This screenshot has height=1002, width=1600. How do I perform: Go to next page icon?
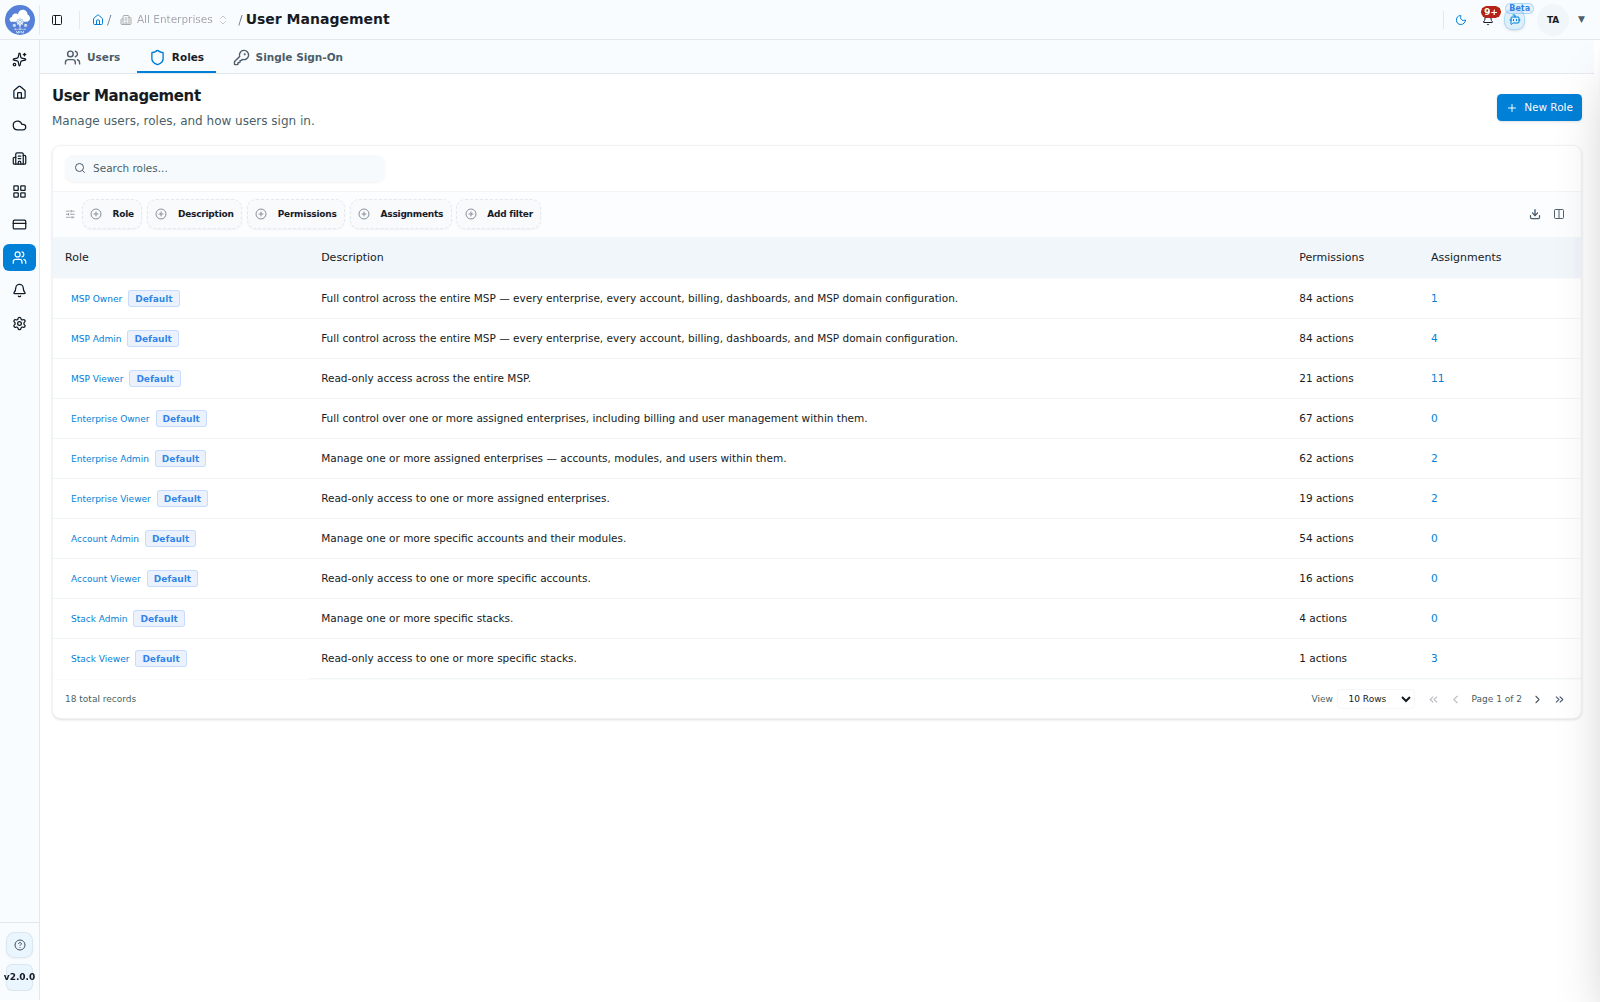tap(1537, 699)
